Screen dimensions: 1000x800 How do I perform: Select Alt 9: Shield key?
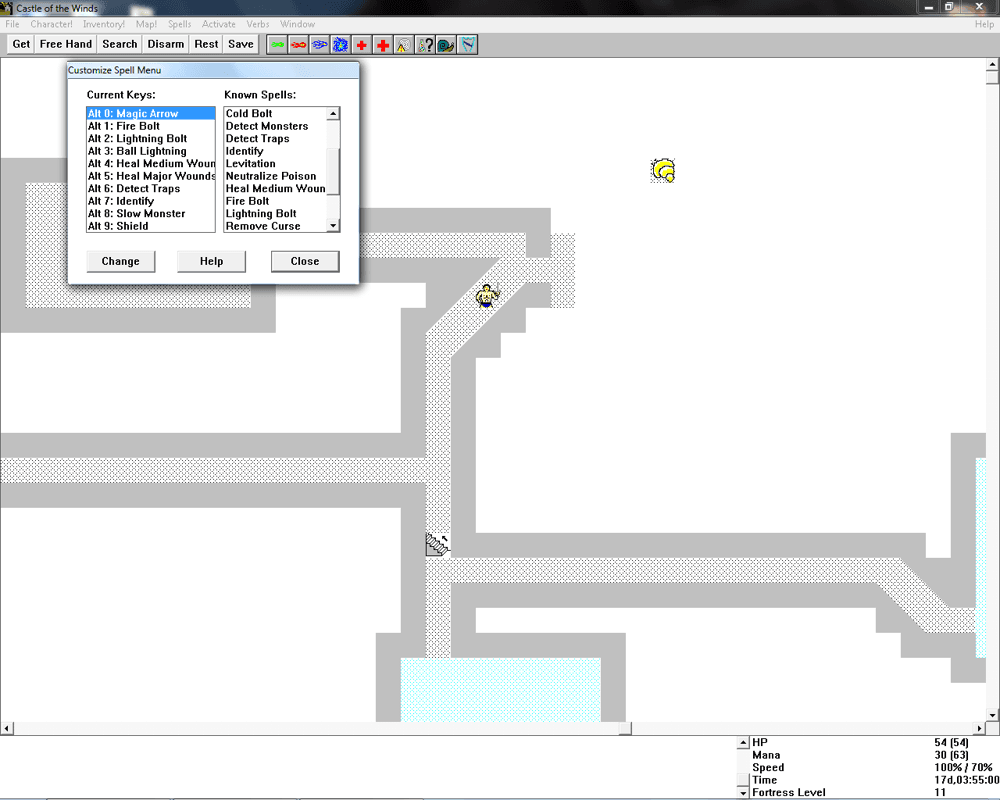click(151, 226)
